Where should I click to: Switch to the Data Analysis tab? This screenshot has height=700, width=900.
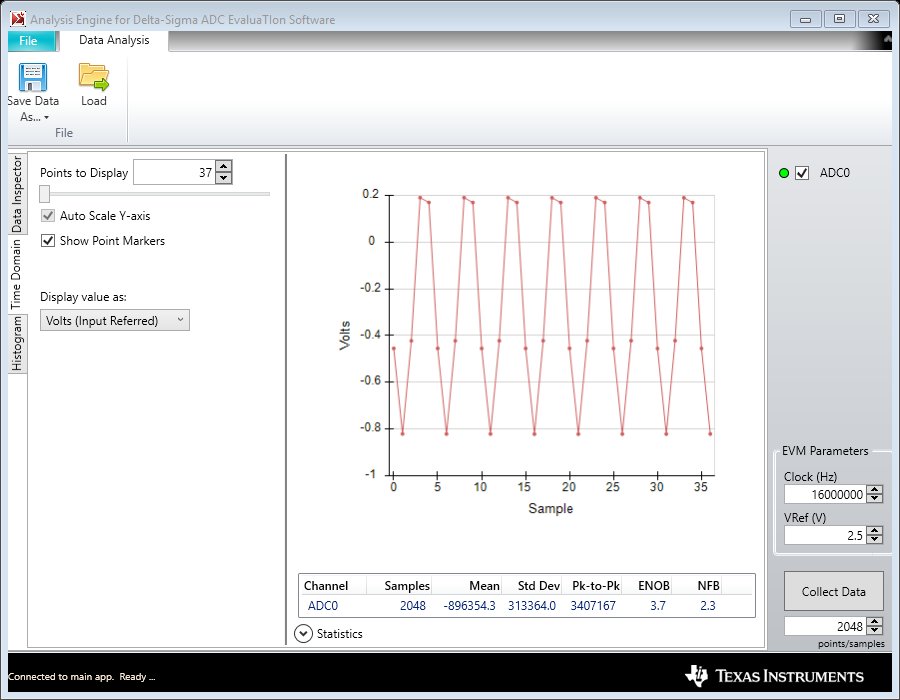(x=114, y=40)
